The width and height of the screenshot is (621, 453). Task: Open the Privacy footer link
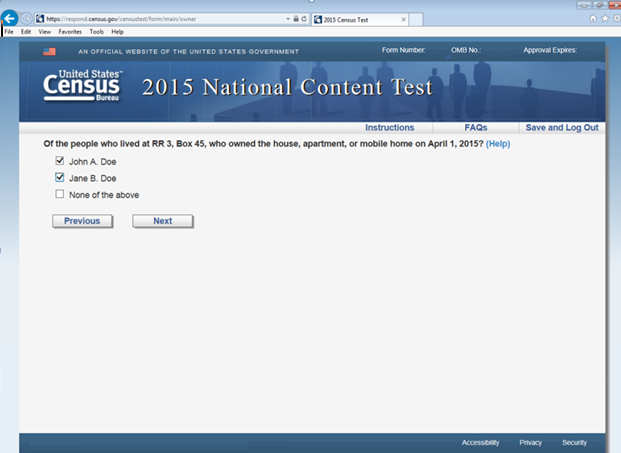(530, 442)
